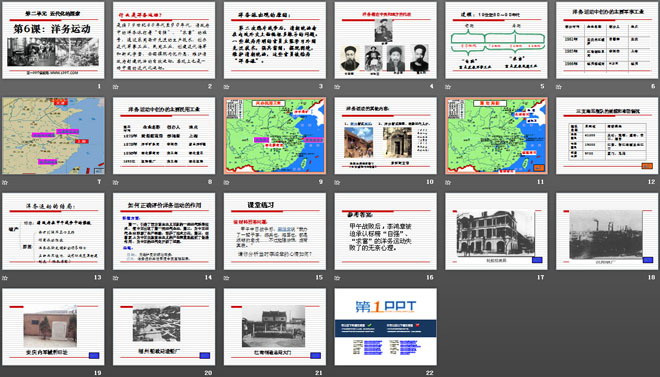This screenshot has width=660, height=377.
Task: Click blue action button on slide 21
Action: [x=315, y=356]
